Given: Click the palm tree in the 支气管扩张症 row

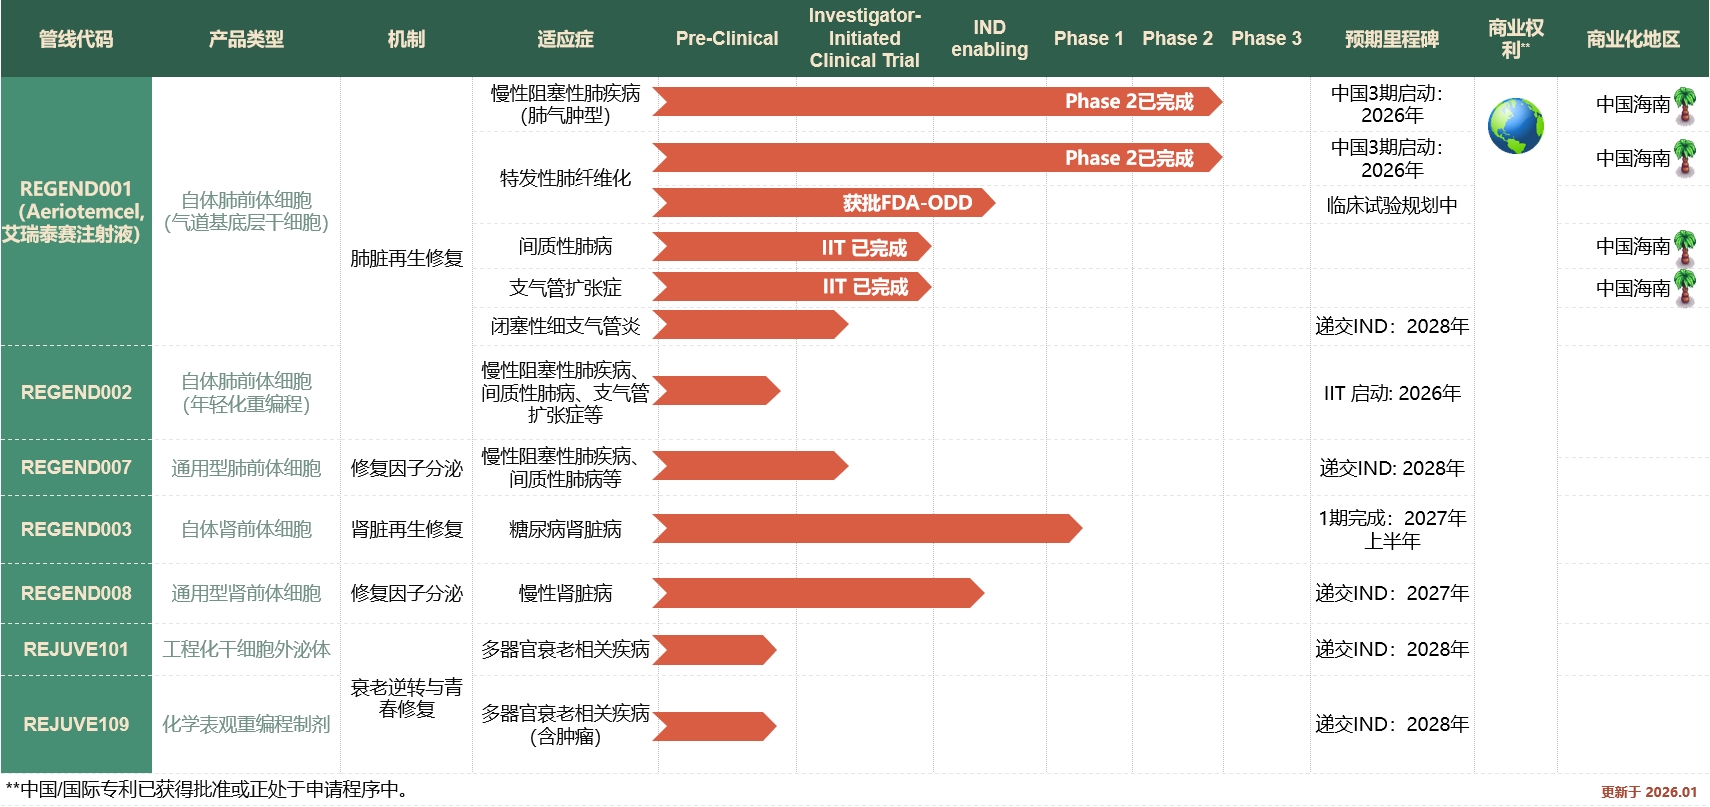Looking at the screenshot, I should tap(1685, 288).
